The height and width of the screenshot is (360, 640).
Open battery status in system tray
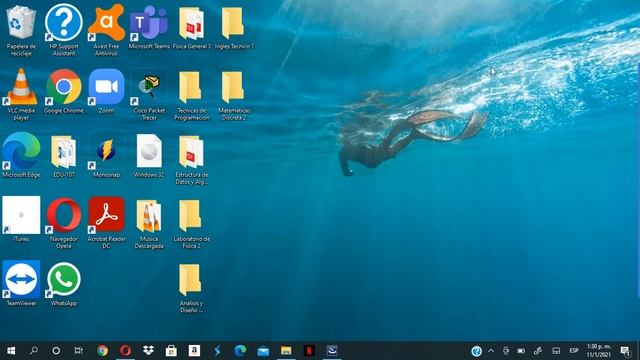tap(521, 351)
